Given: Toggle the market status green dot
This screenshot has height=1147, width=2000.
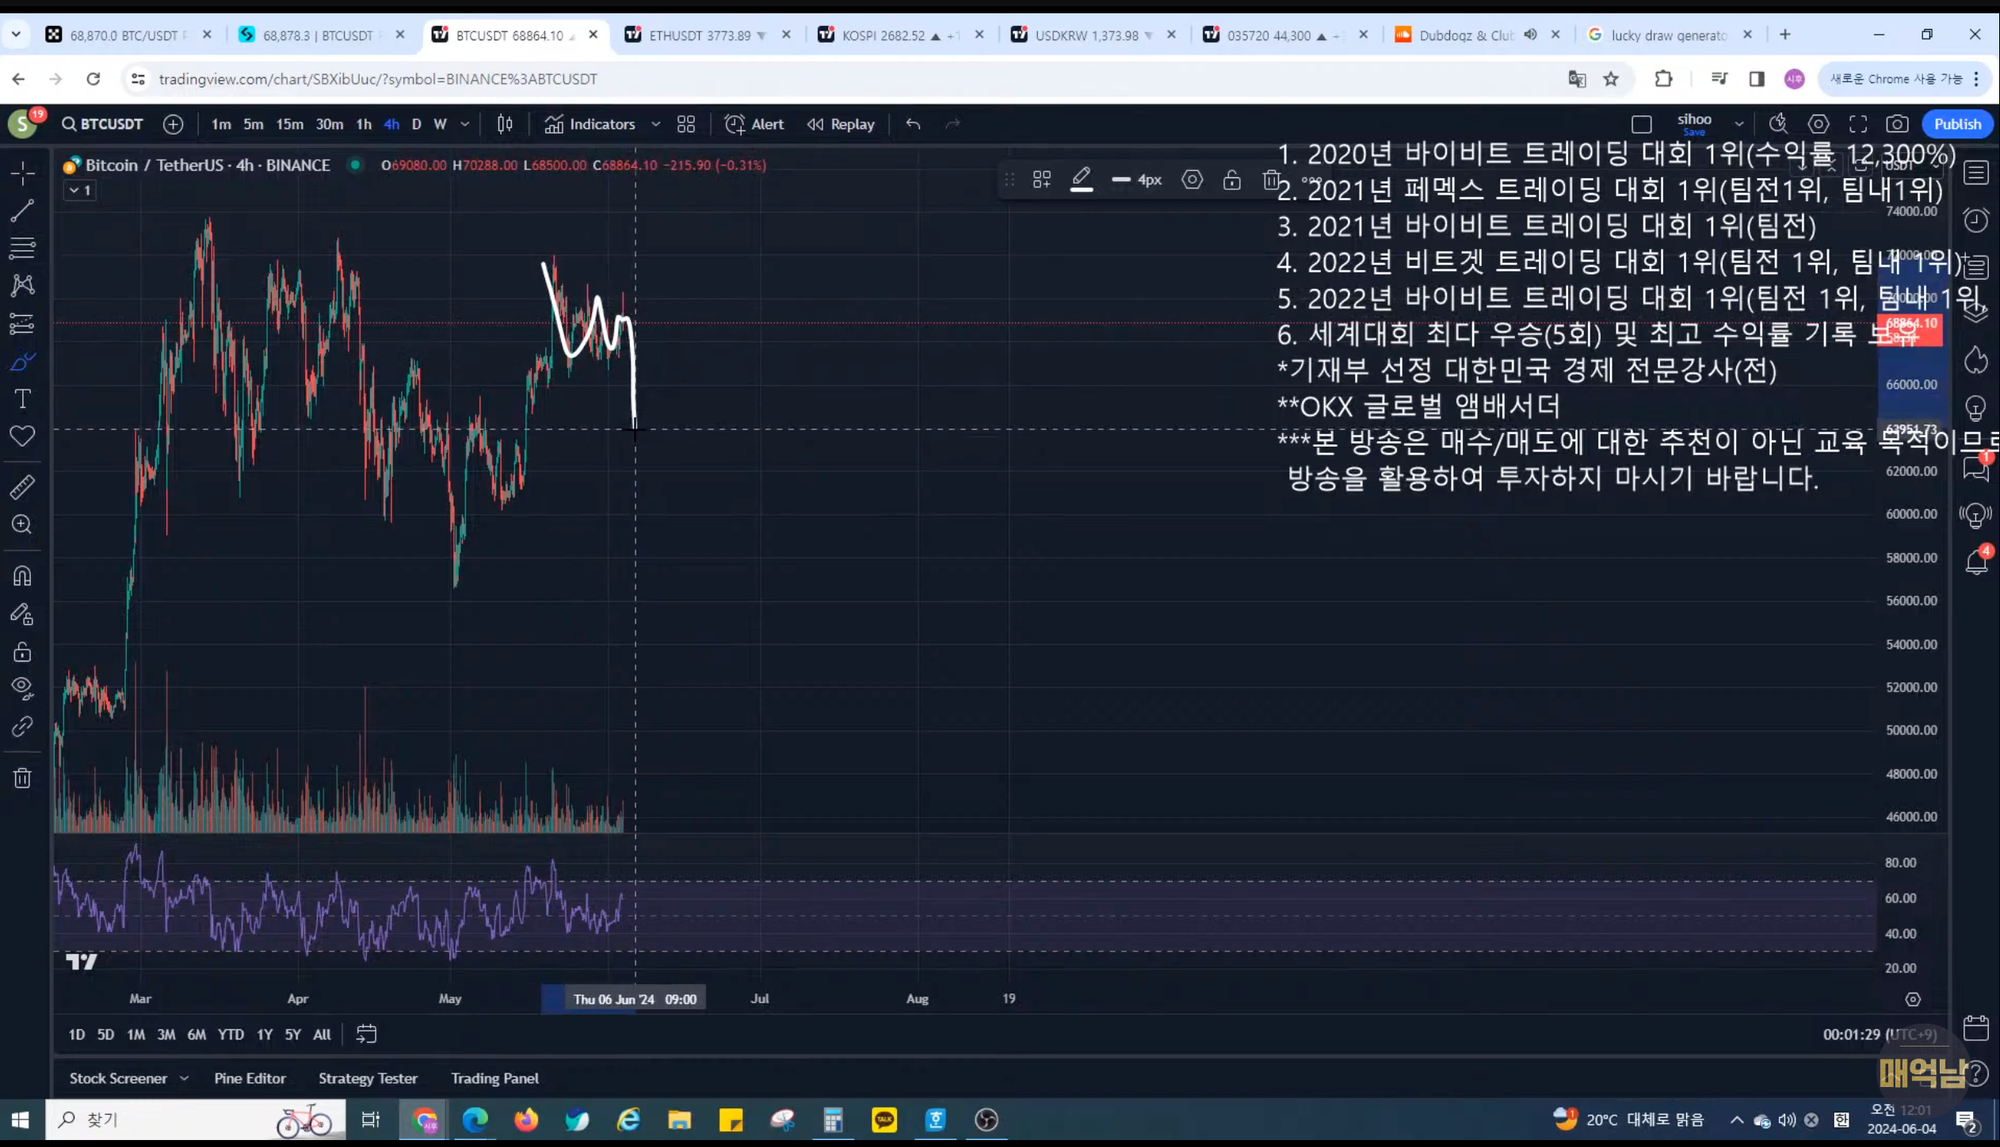Looking at the screenshot, I should click(x=355, y=165).
